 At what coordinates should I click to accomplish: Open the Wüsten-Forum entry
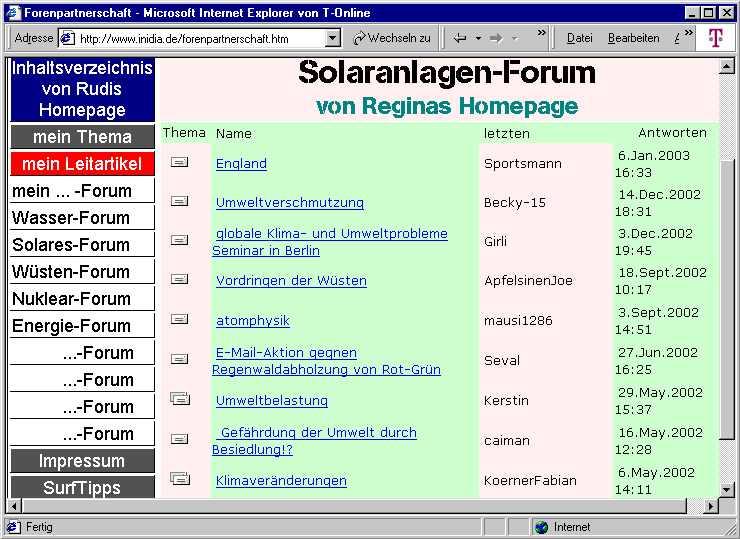tap(82, 271)
